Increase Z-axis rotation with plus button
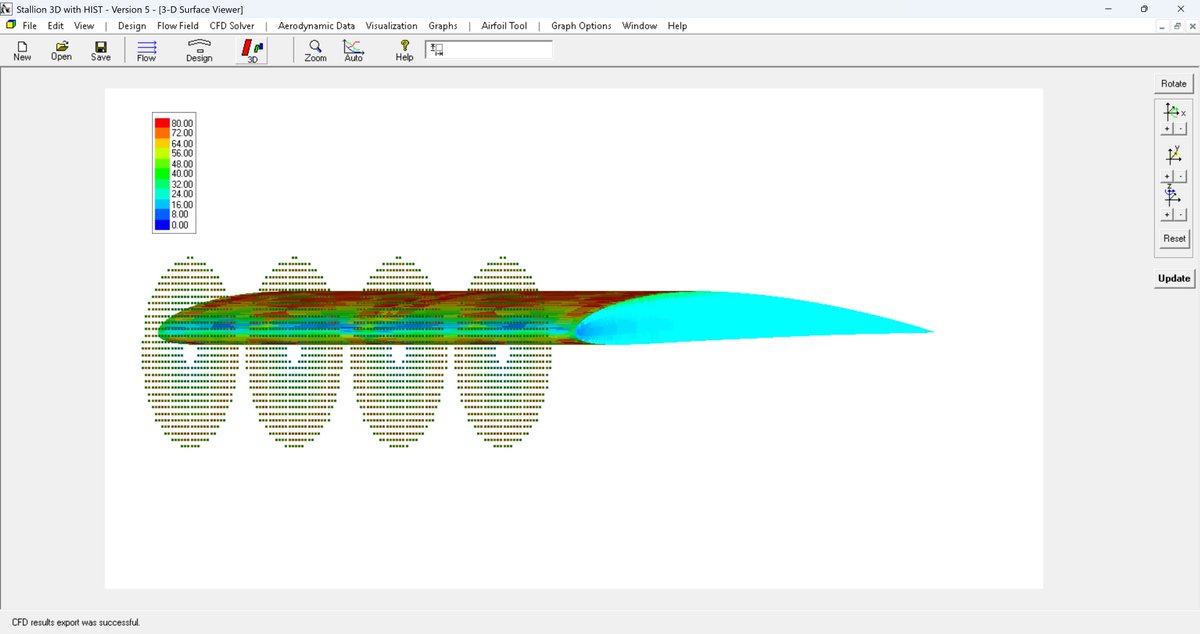1200x634 pixels. (1167, 215)
